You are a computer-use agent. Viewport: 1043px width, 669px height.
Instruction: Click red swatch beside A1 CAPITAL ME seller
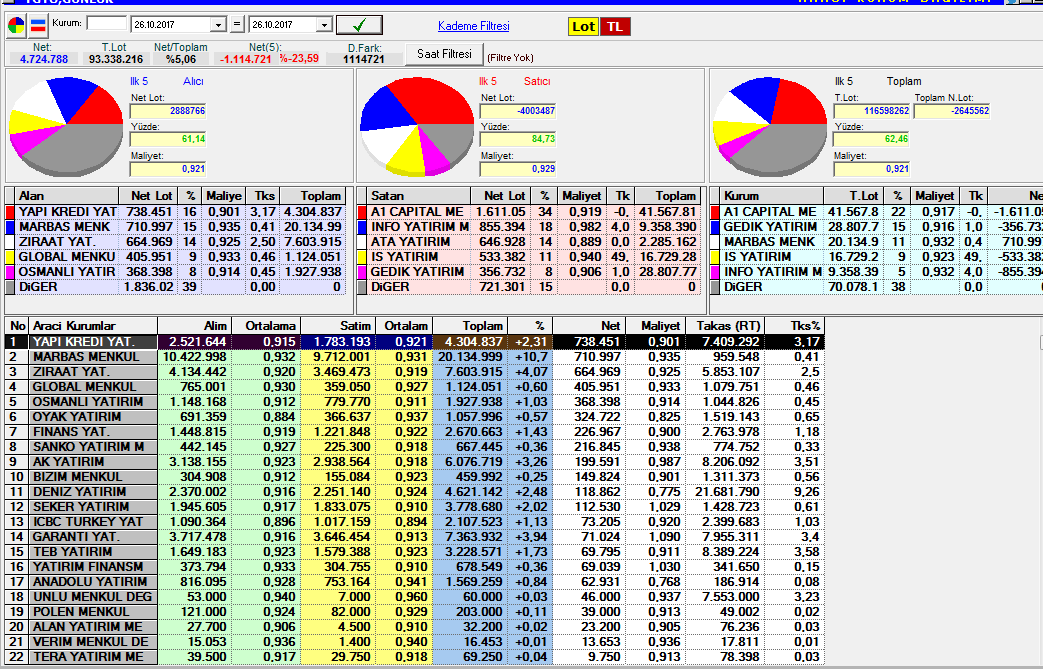click(363, 212)
